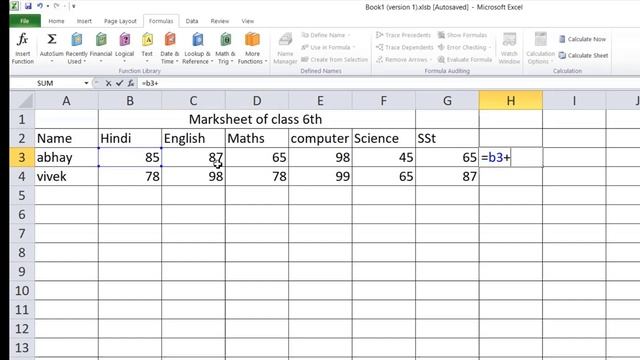Screen dimensions: 640x360
Task: Toggle Show Formulas
Action: tap(462, 35)
